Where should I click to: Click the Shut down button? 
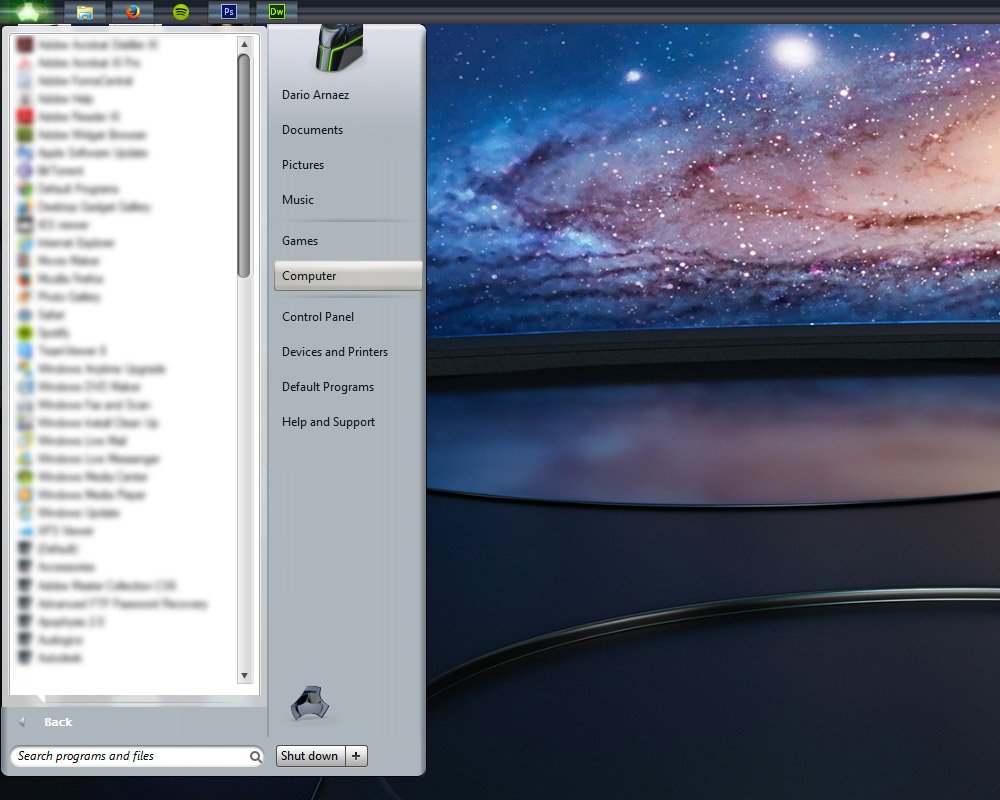click(x=310, y=756)
